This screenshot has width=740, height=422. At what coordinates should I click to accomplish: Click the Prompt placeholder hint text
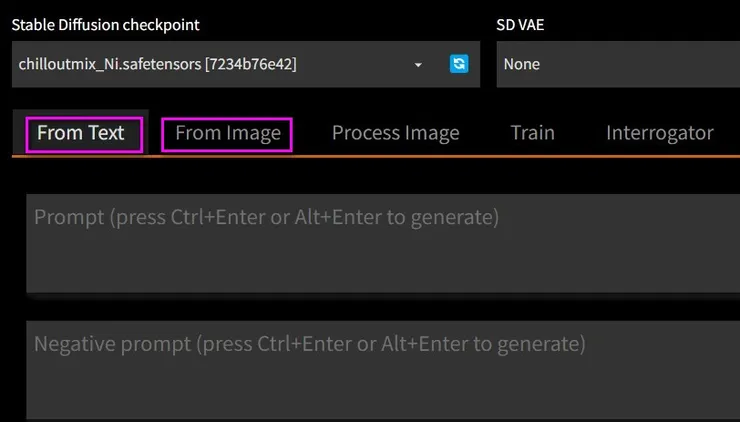coord(266,216)
